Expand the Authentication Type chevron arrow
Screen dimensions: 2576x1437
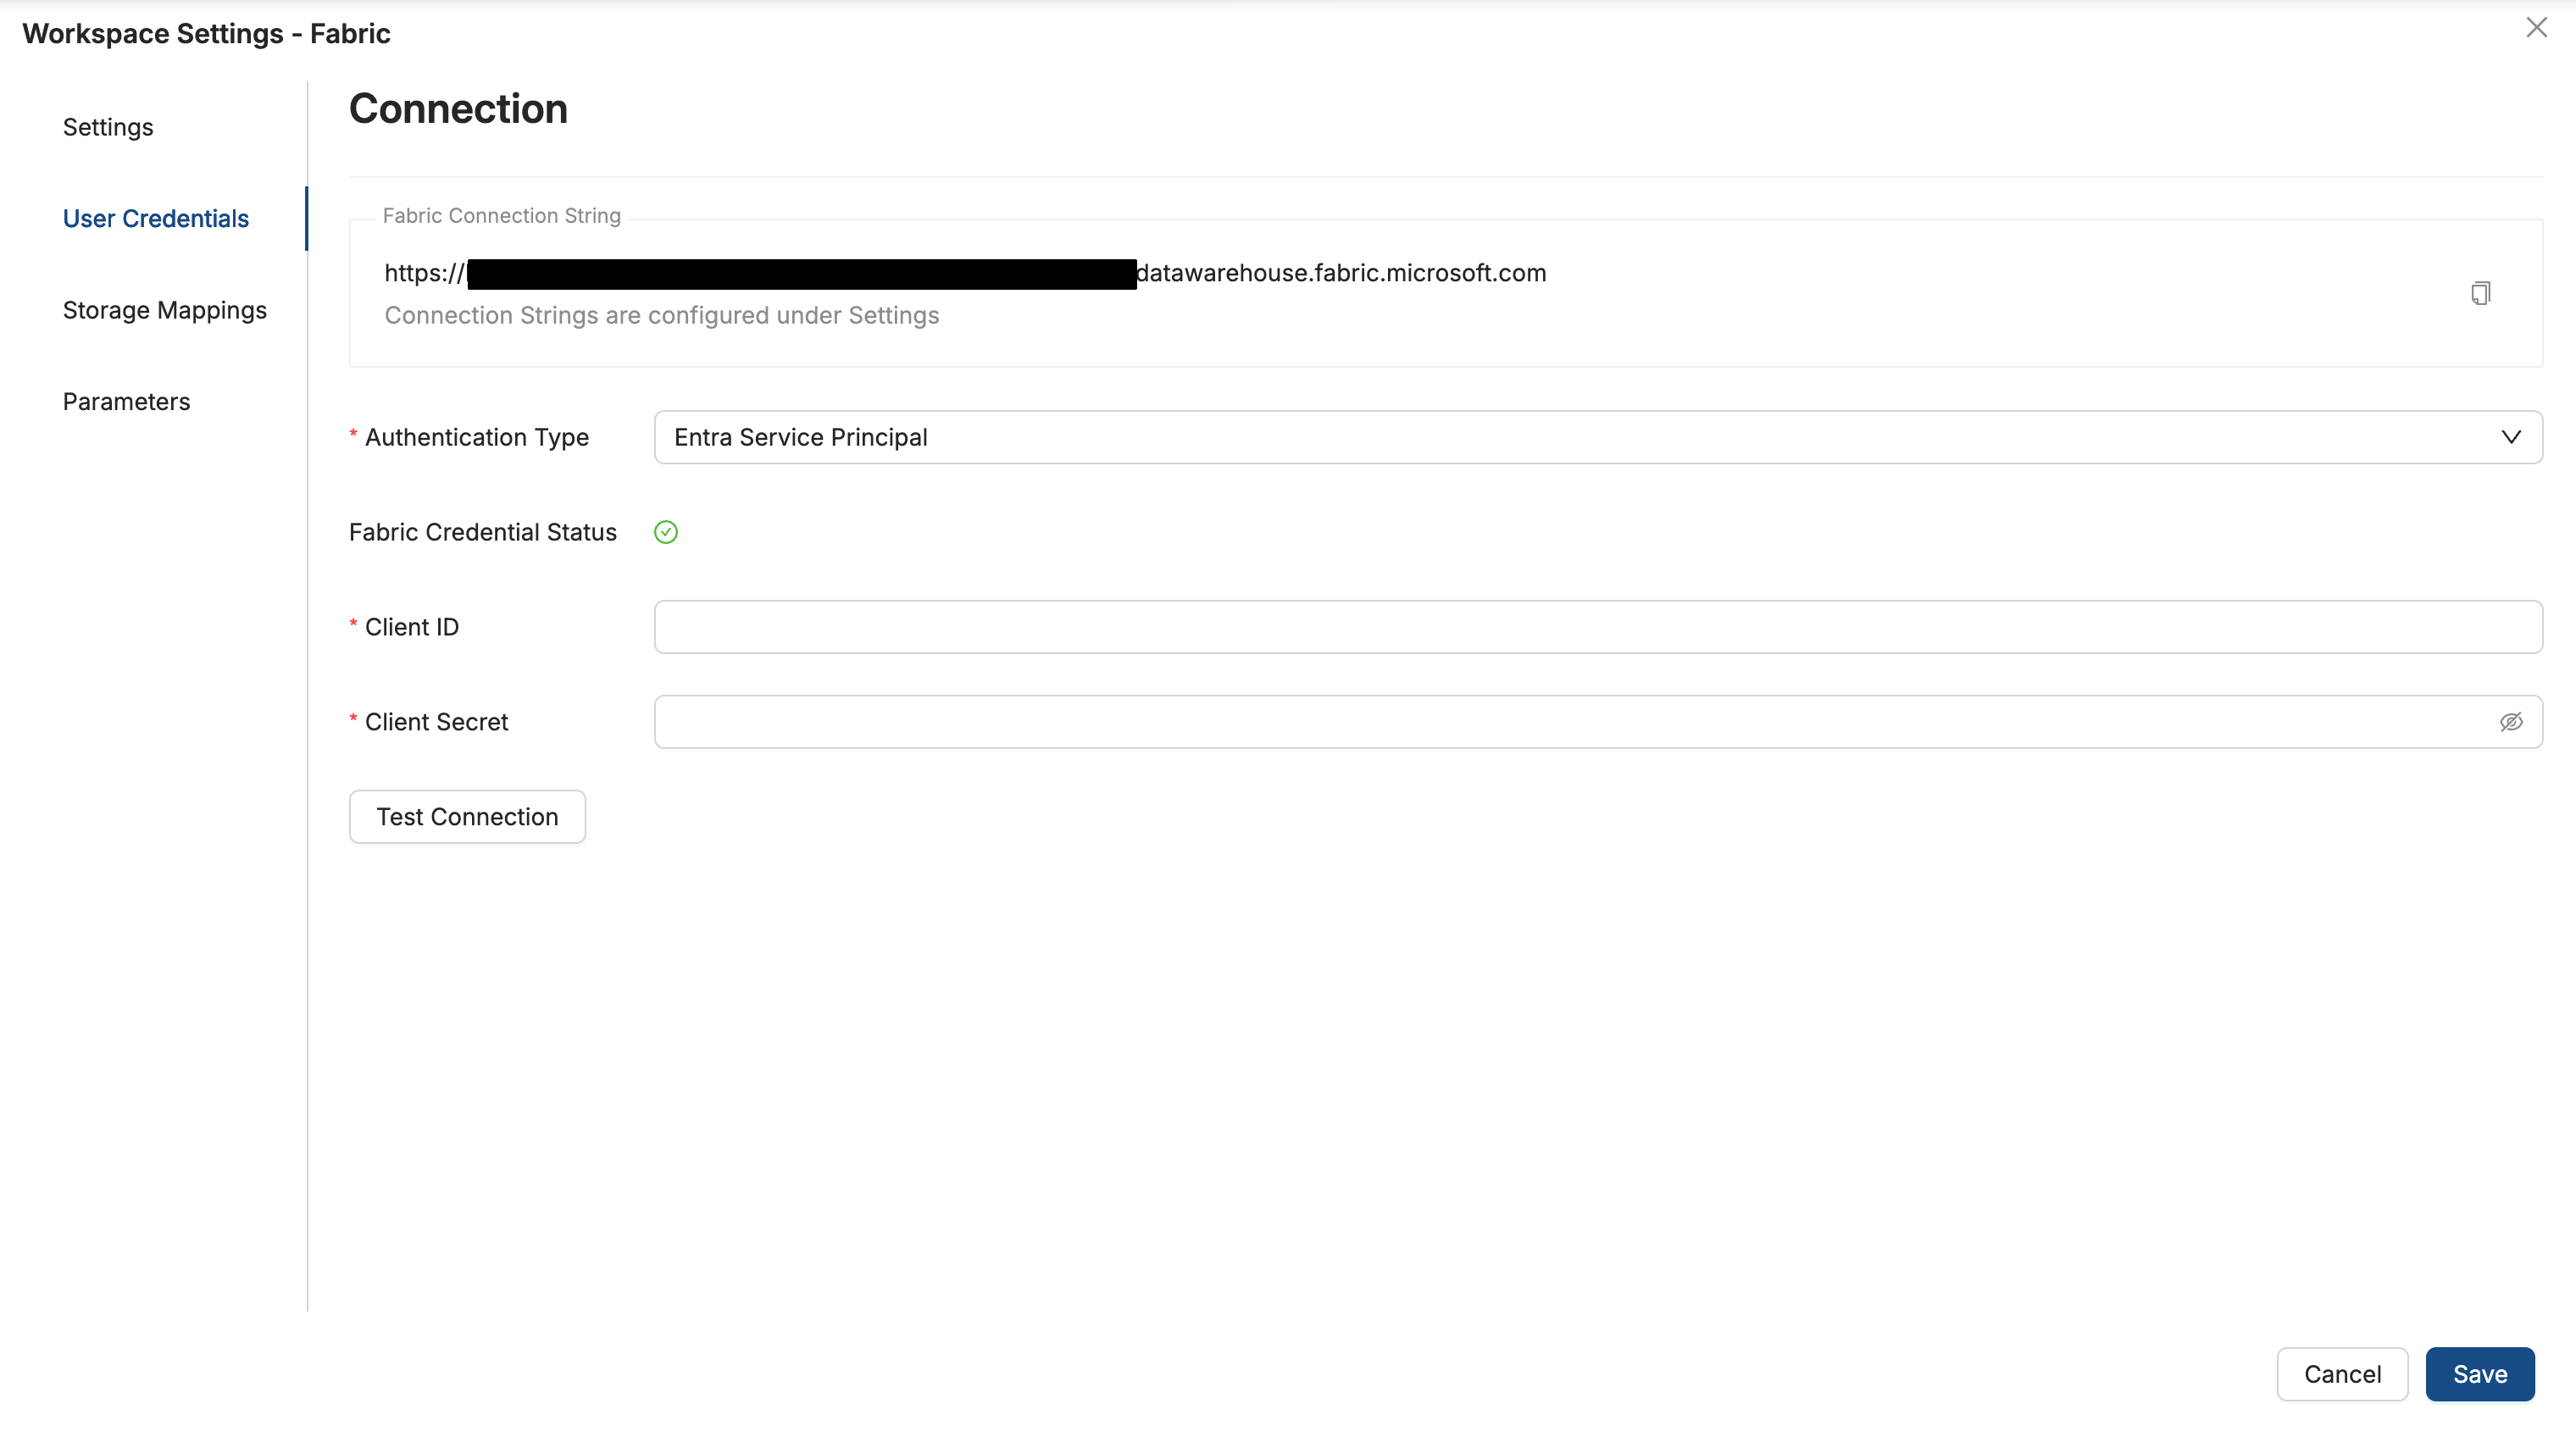tap(2511, 437)
